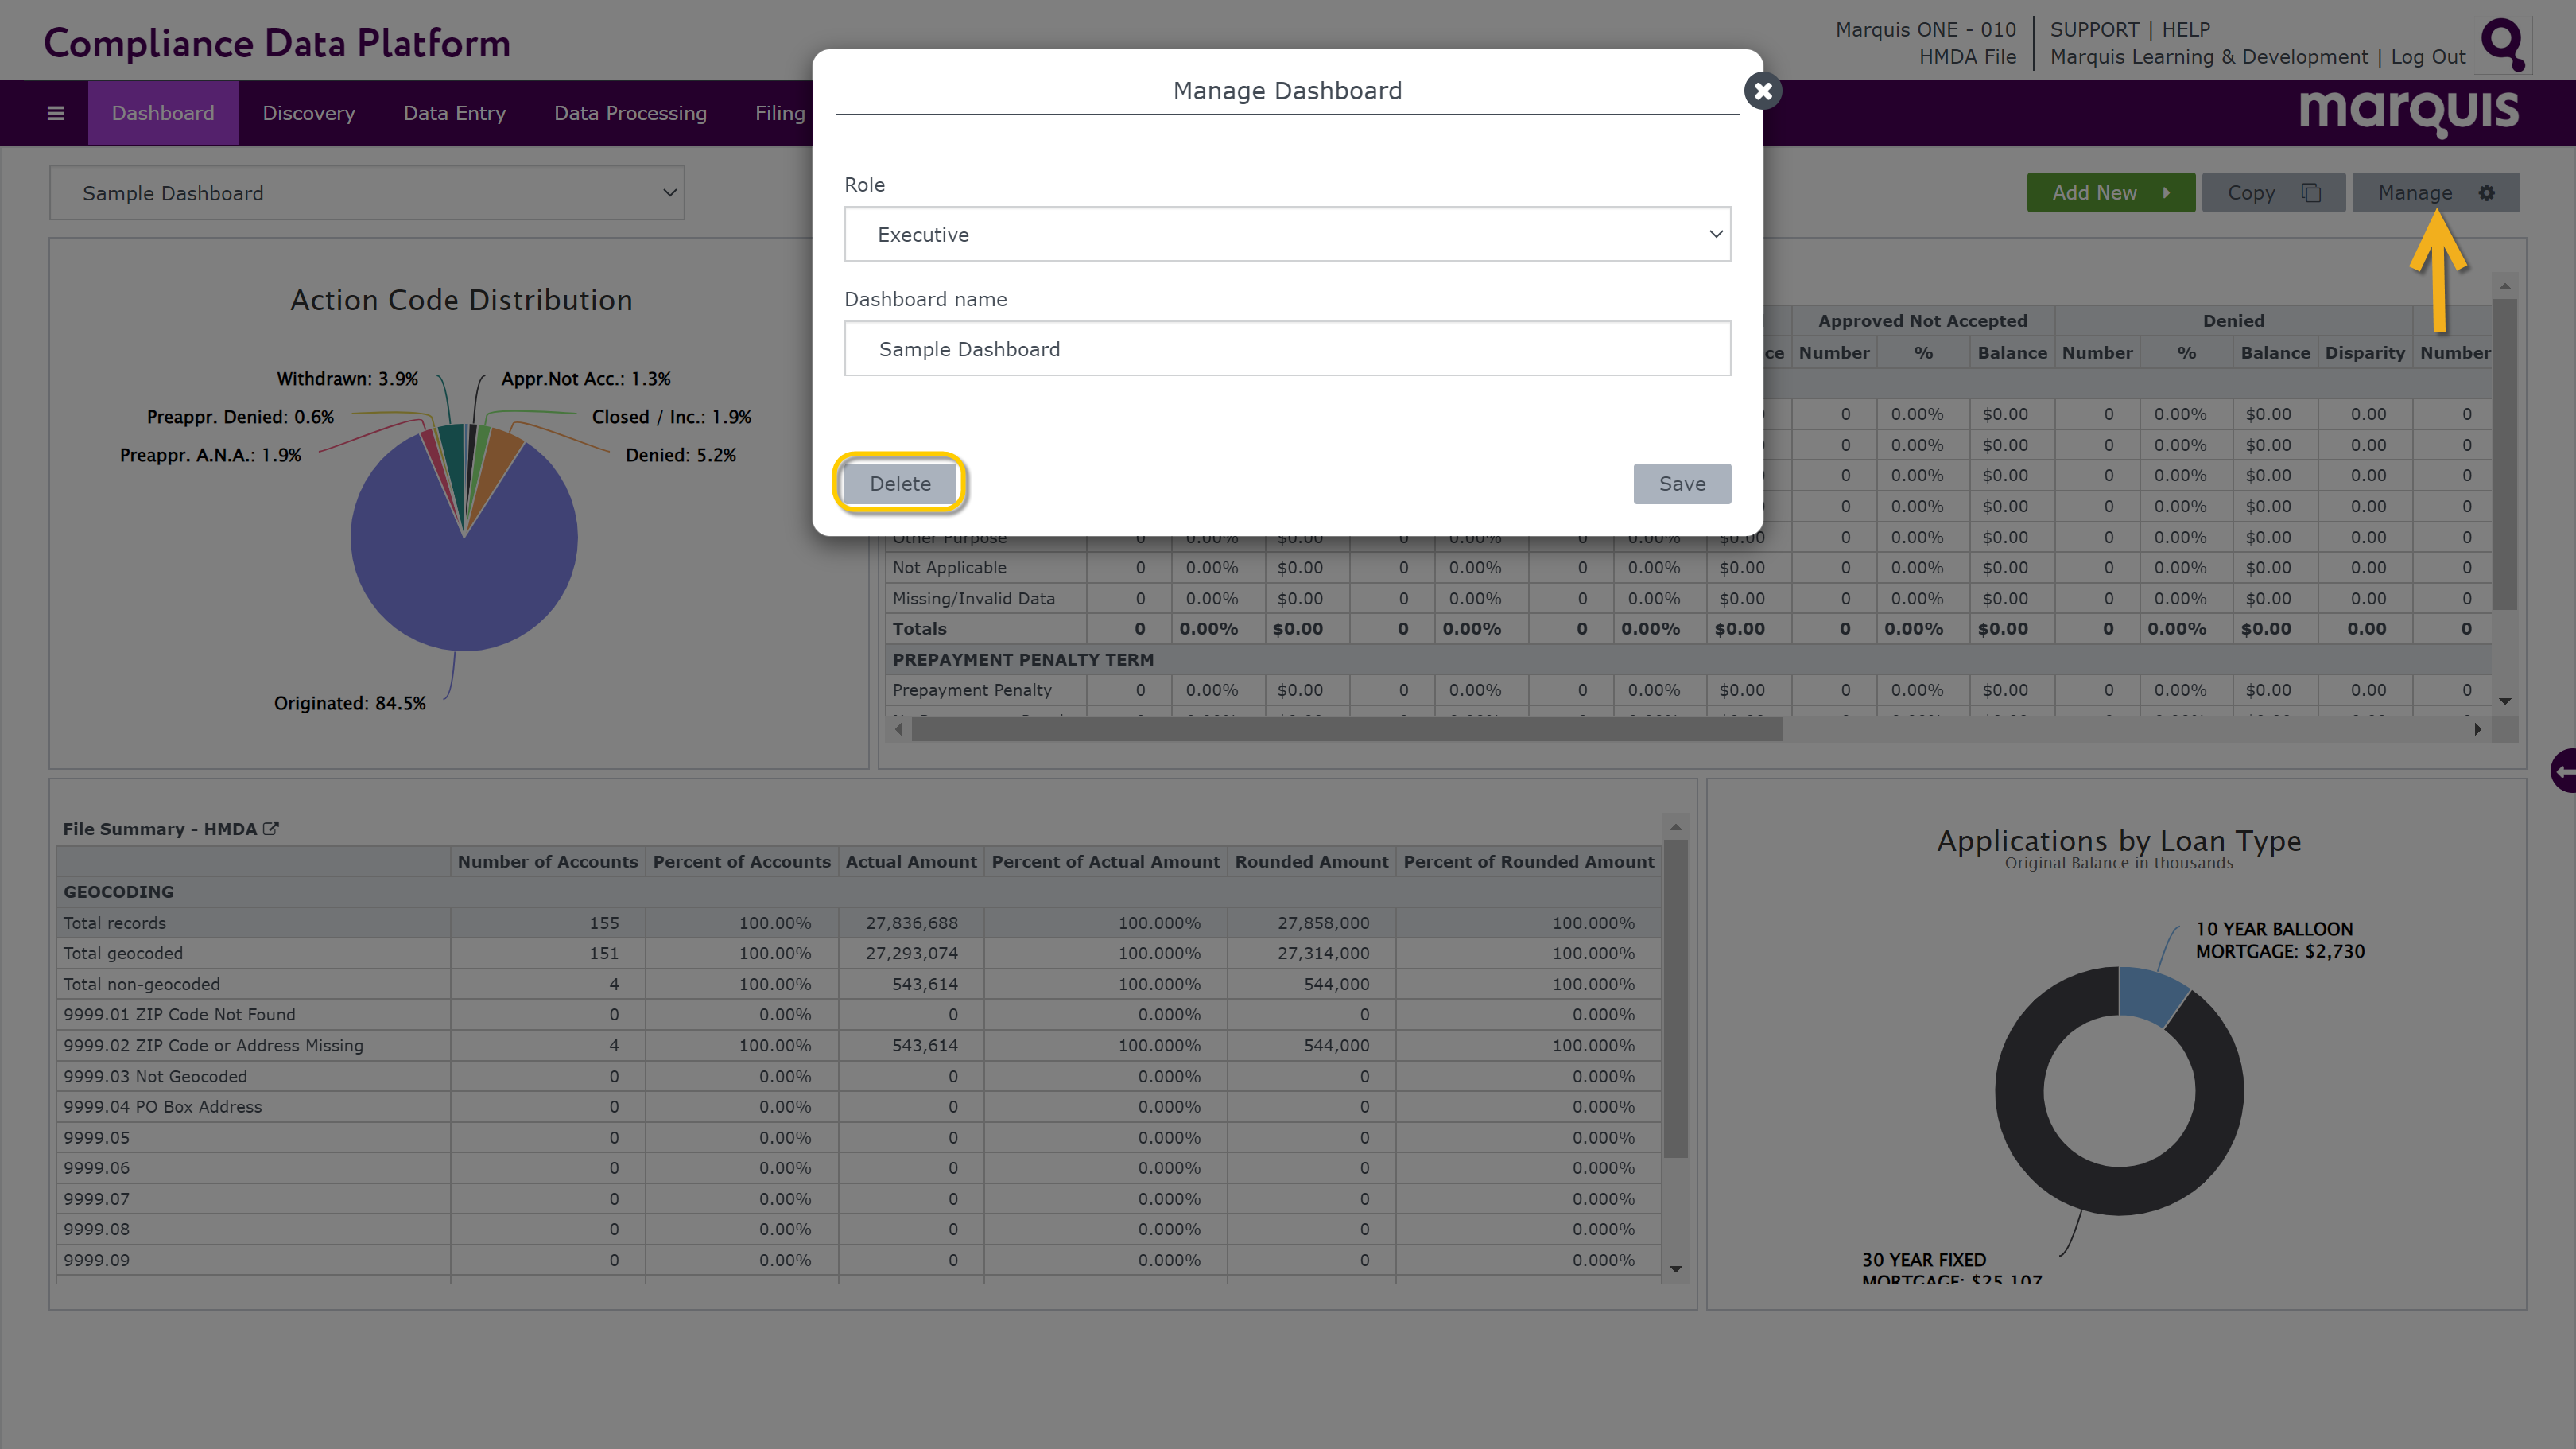This screenshot has height=1449, width=2576.
Task: Select the Total records row label
Action: point(115,923)
